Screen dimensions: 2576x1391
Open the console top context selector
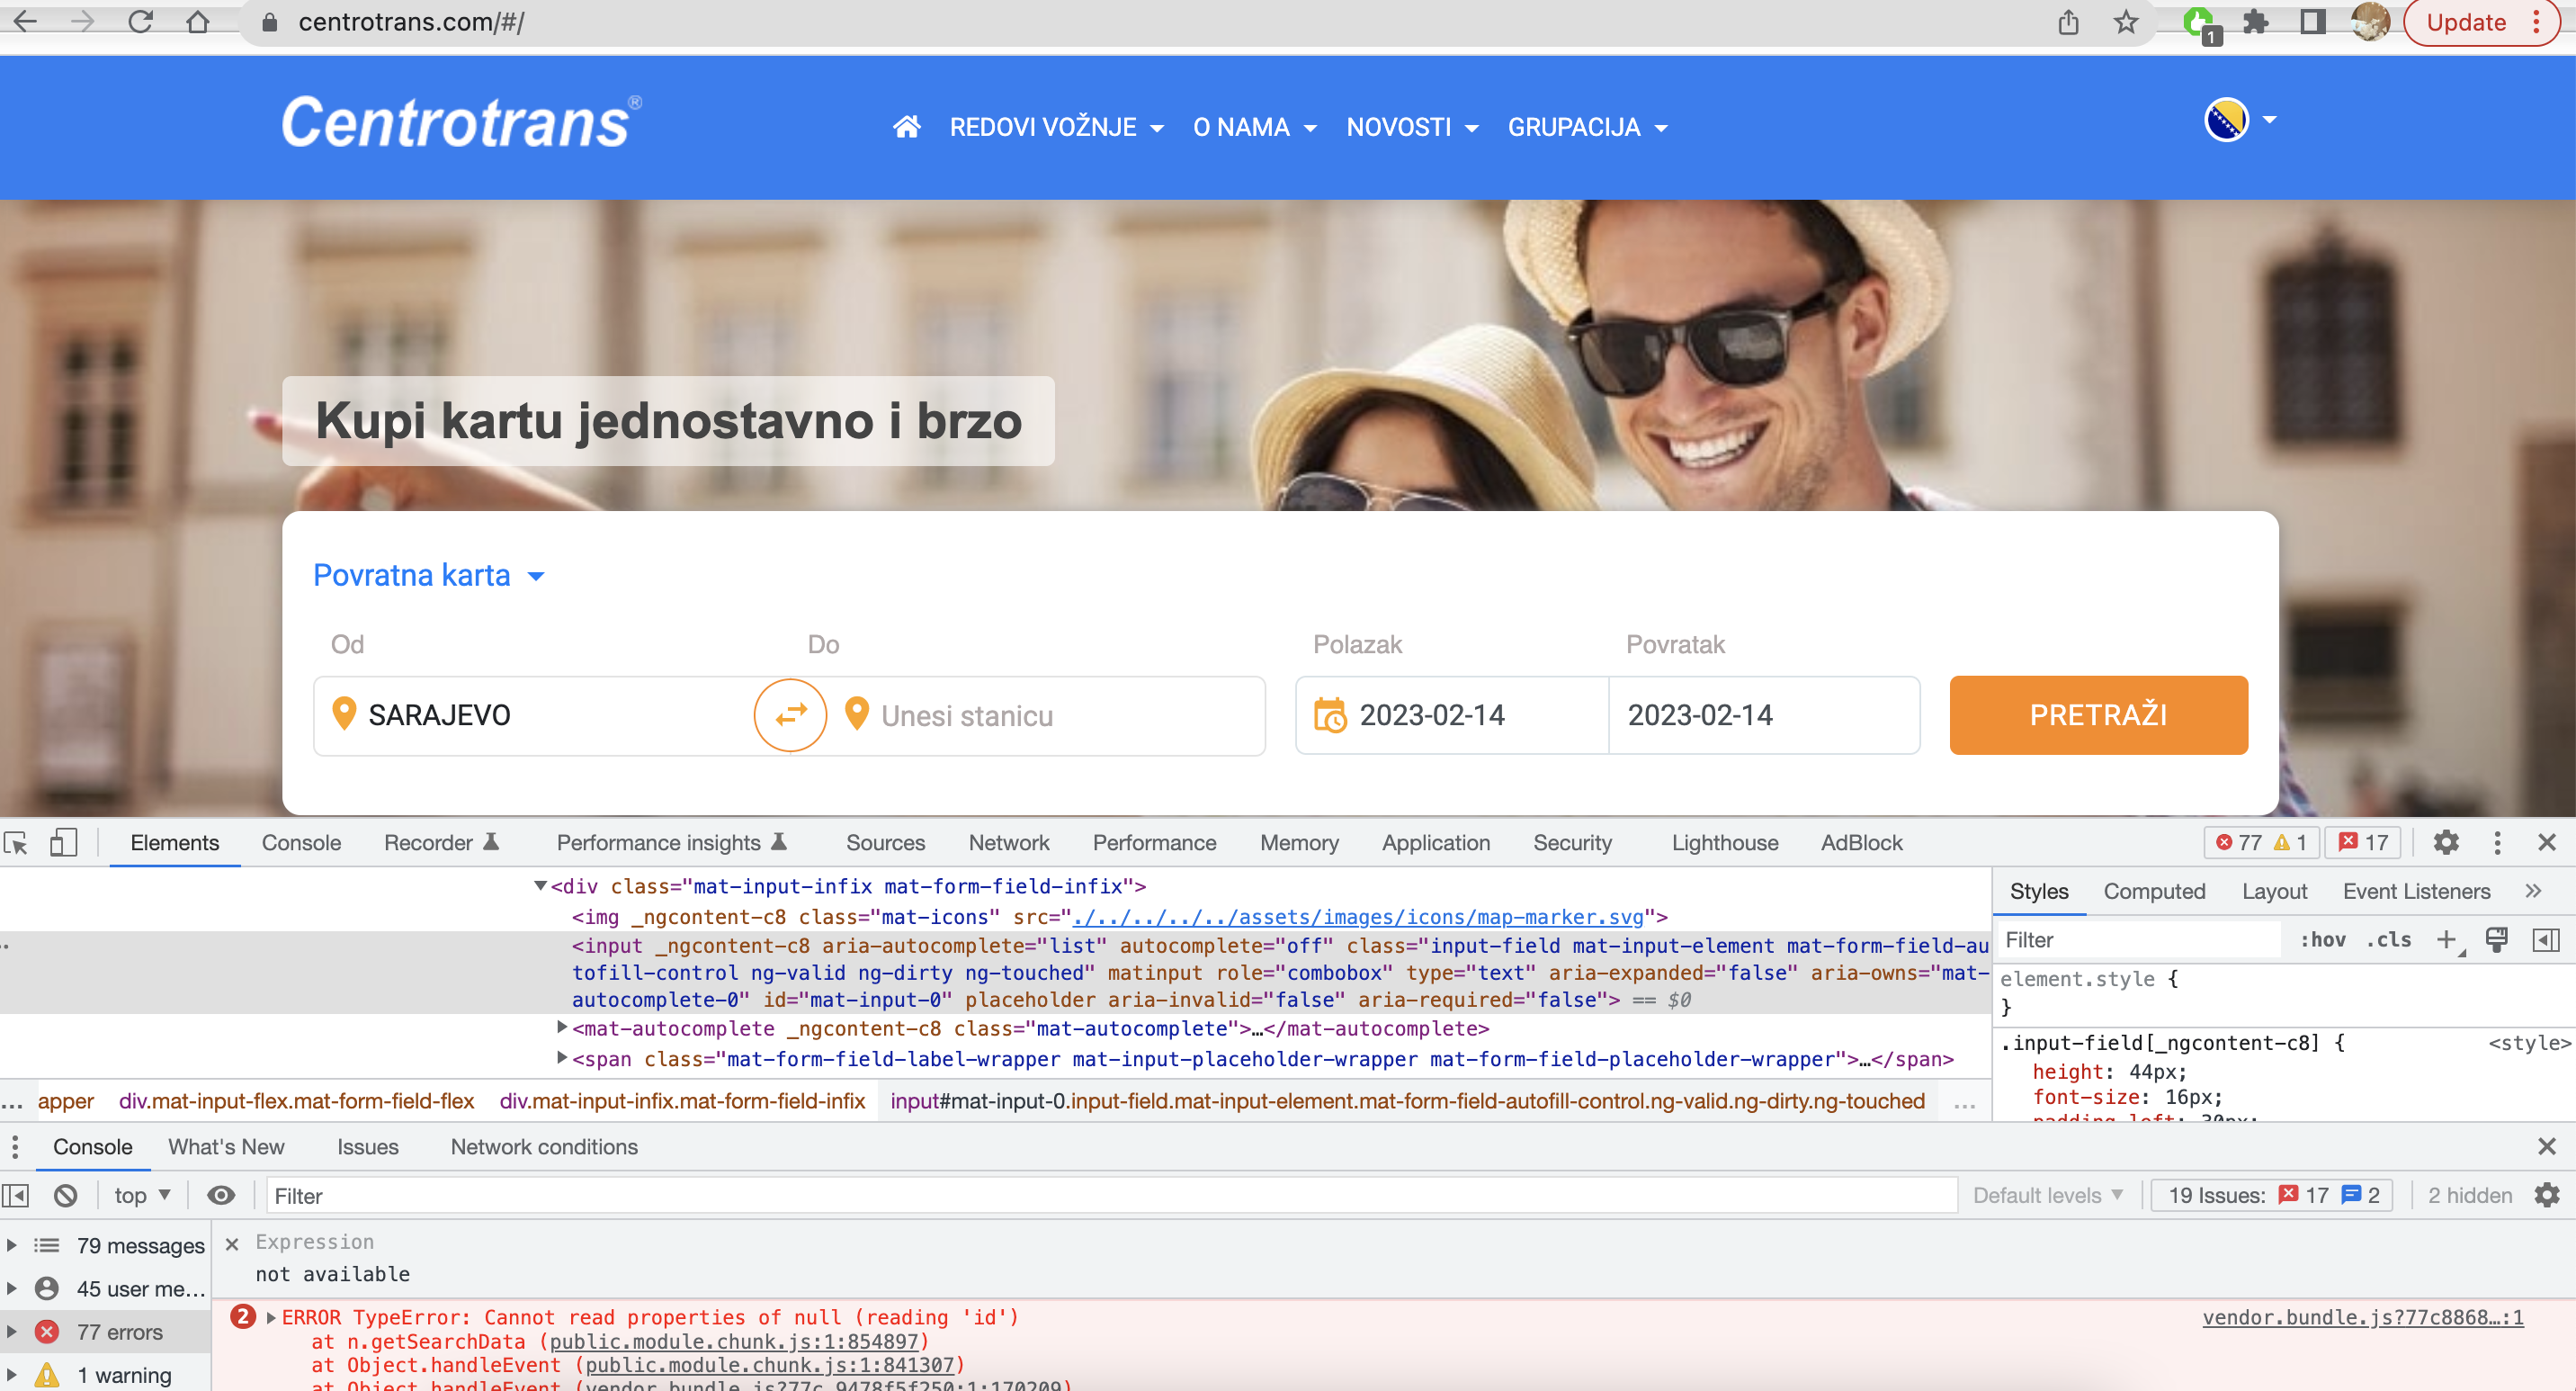[x=142, y=1196]
